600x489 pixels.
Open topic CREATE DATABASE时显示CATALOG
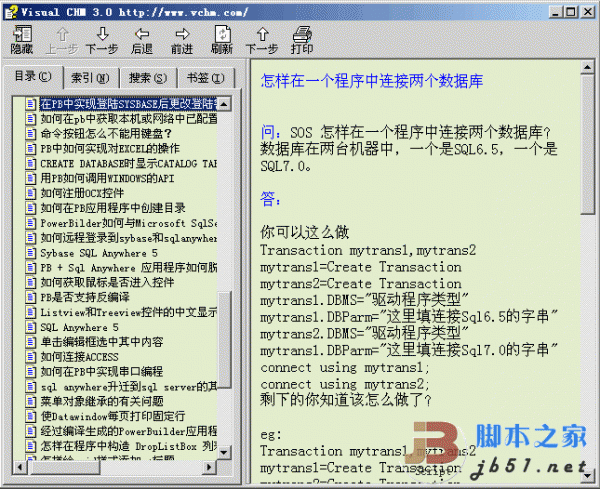point(129,163)
